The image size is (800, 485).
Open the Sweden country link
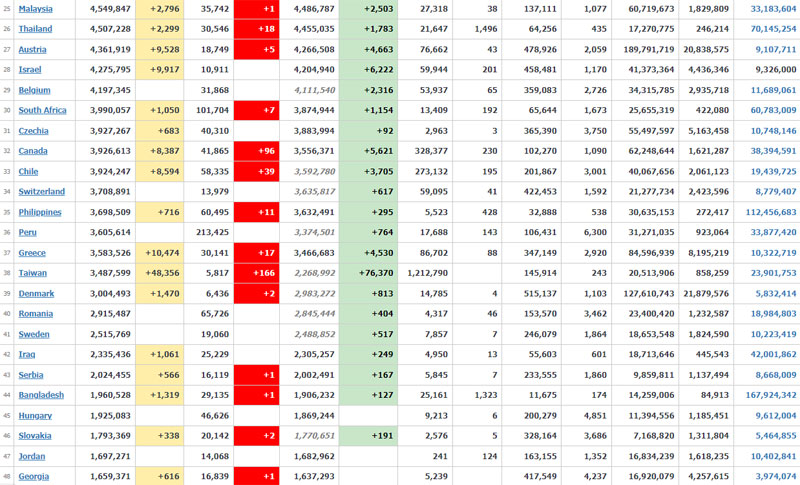(x=34, y=334)
